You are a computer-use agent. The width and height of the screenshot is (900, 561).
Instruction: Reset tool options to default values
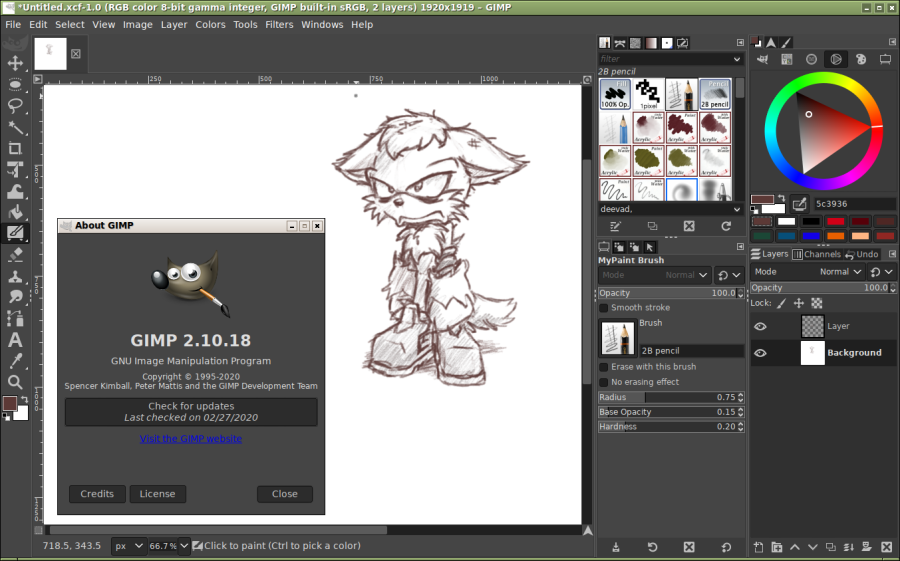point(726,547)
